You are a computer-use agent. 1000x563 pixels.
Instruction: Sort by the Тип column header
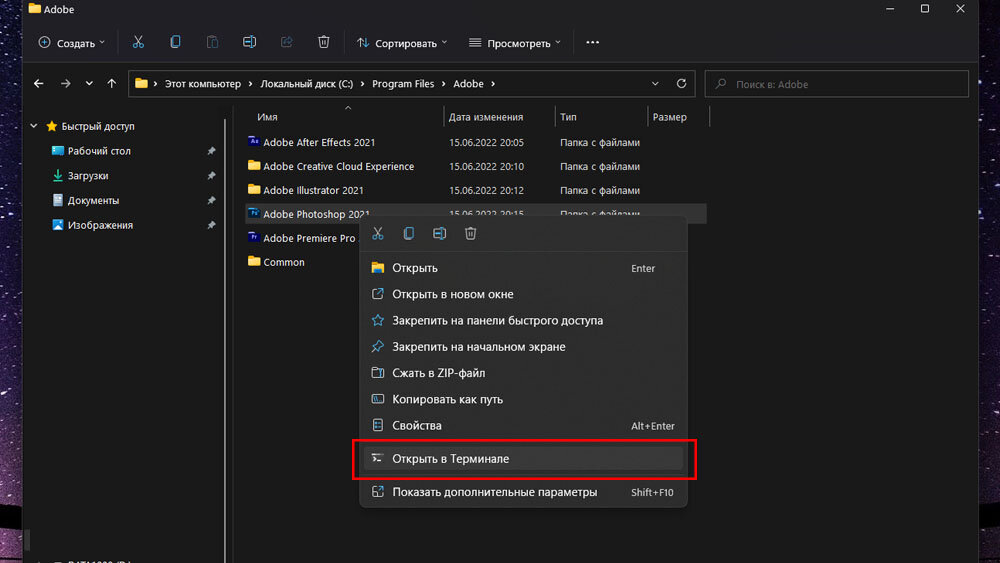[568, 117]
